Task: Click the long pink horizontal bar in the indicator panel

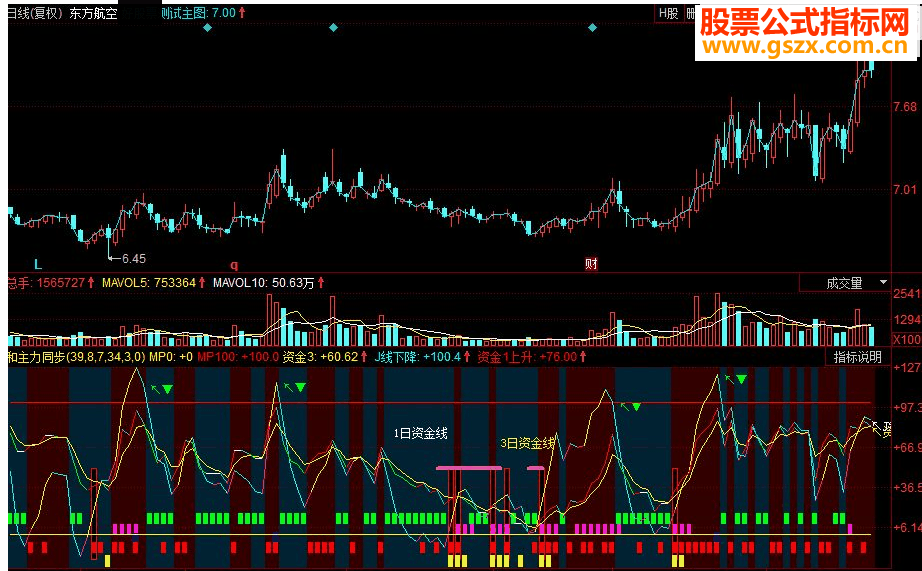Action: tap(469, 468)
